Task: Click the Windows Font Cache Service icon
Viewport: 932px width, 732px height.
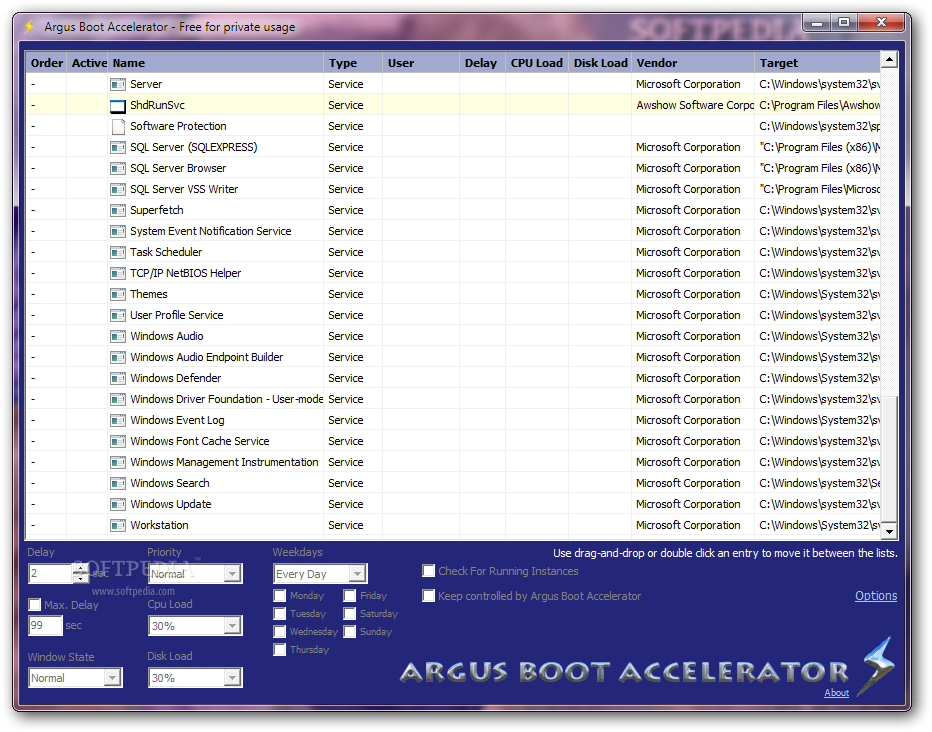Action: (118, 441)
